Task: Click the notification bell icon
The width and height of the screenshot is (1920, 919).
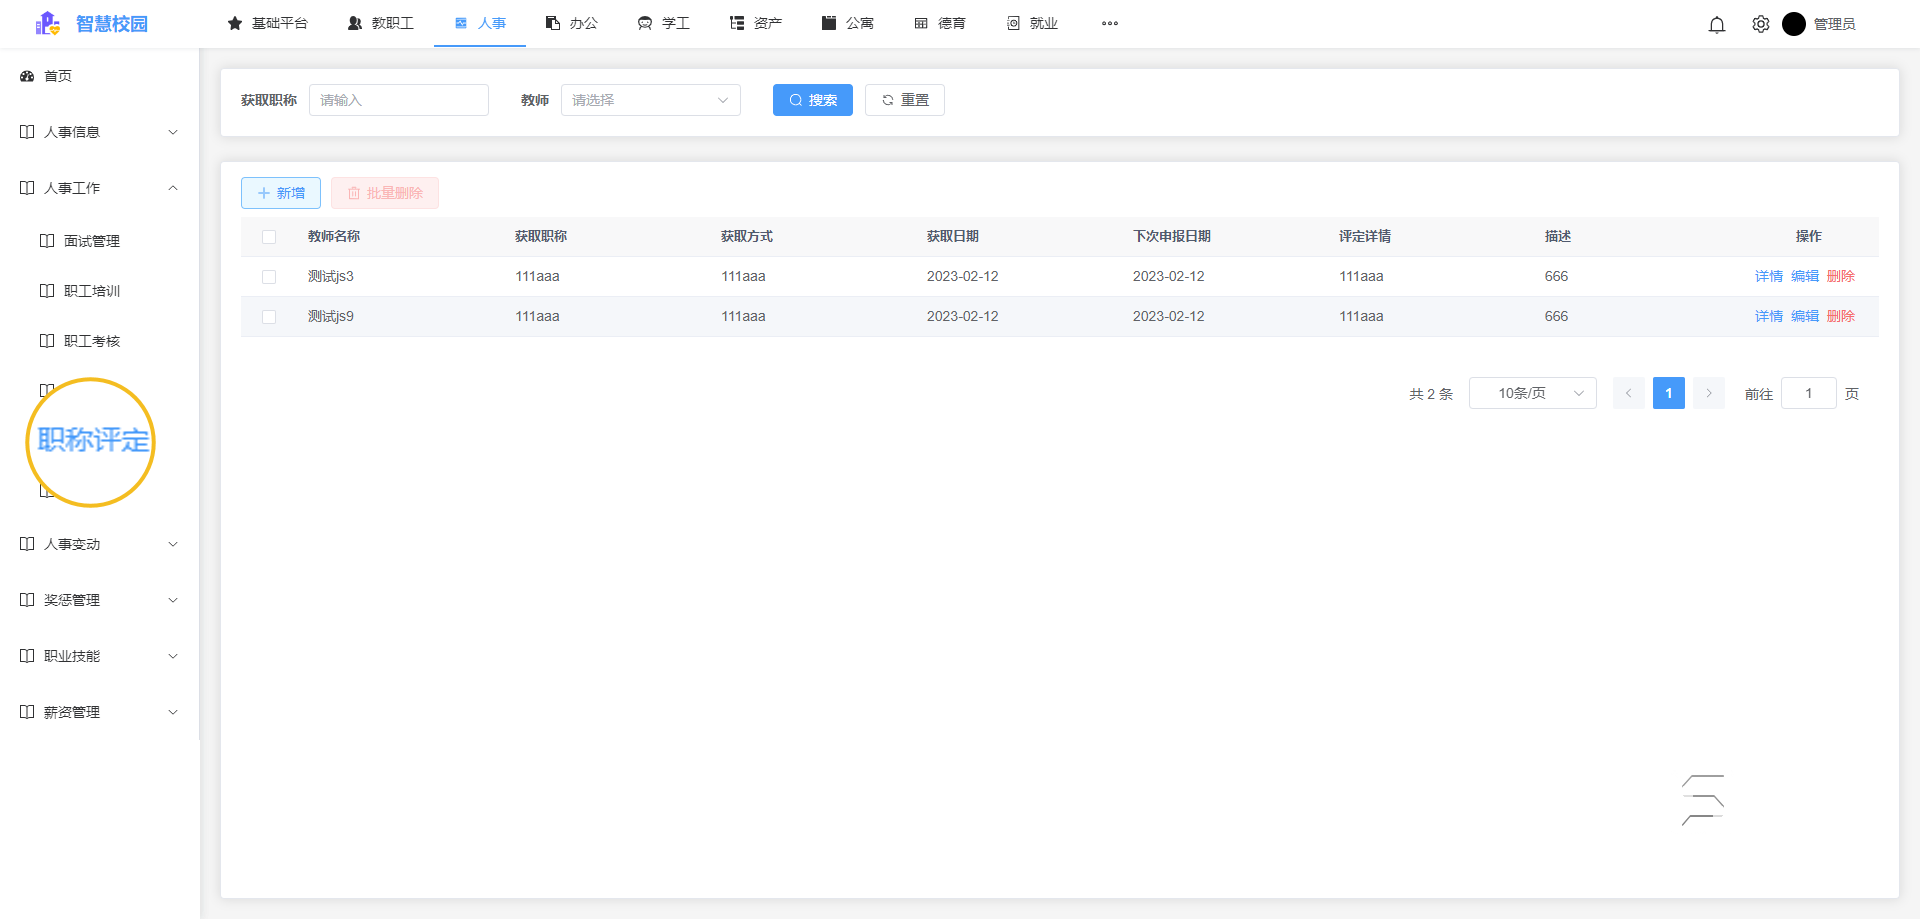Action: click(1716, 25)
